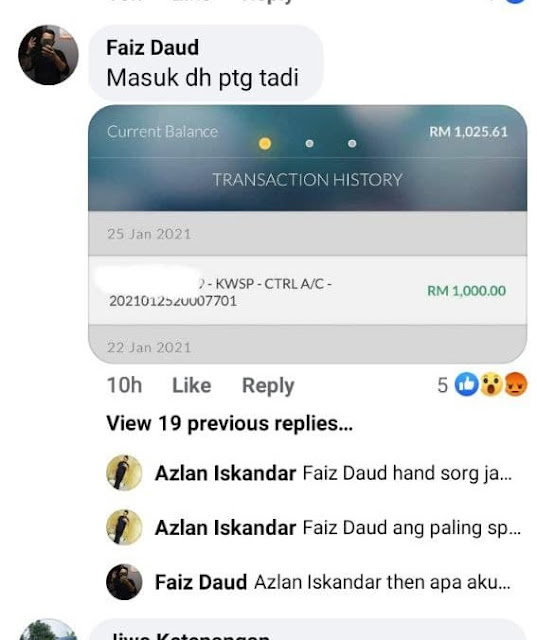The image size is (537, 640).
Task: Click the angry reaction emoji icon
Action: (516, 384)
